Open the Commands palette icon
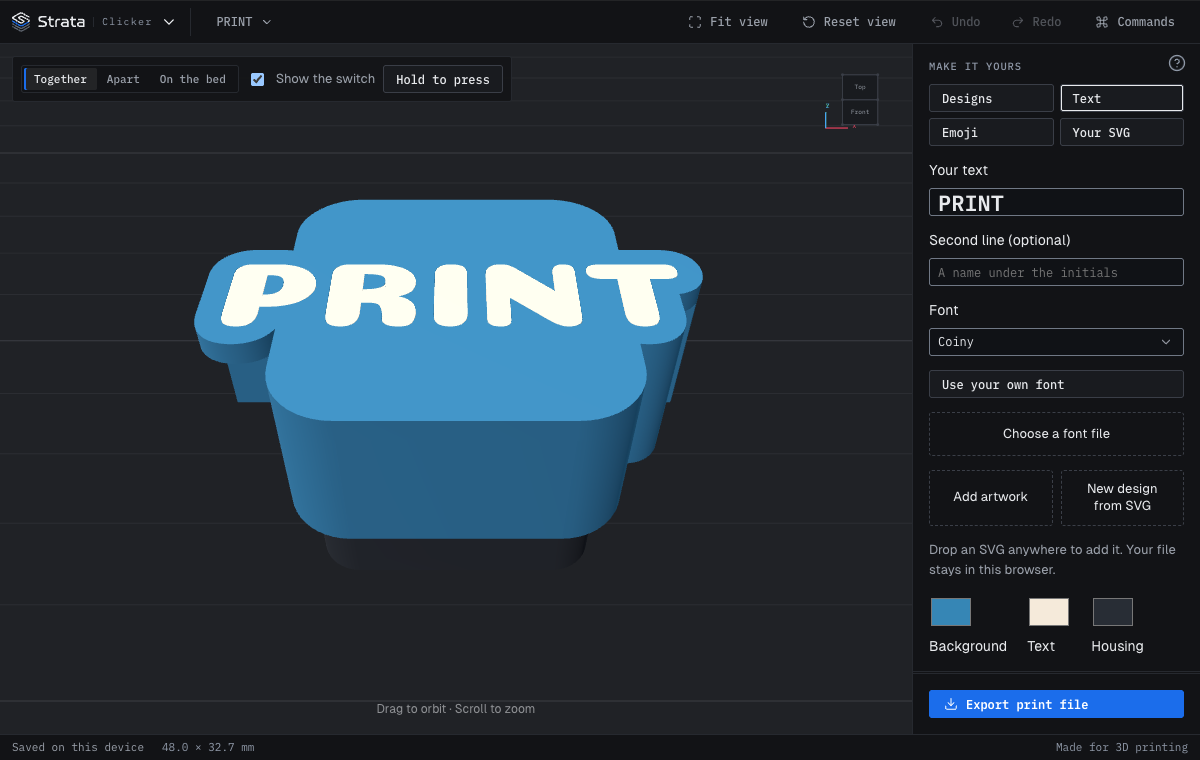The width and height of the screenshot is (1200, 760). pyautogui.click(x=1102, y=22)
